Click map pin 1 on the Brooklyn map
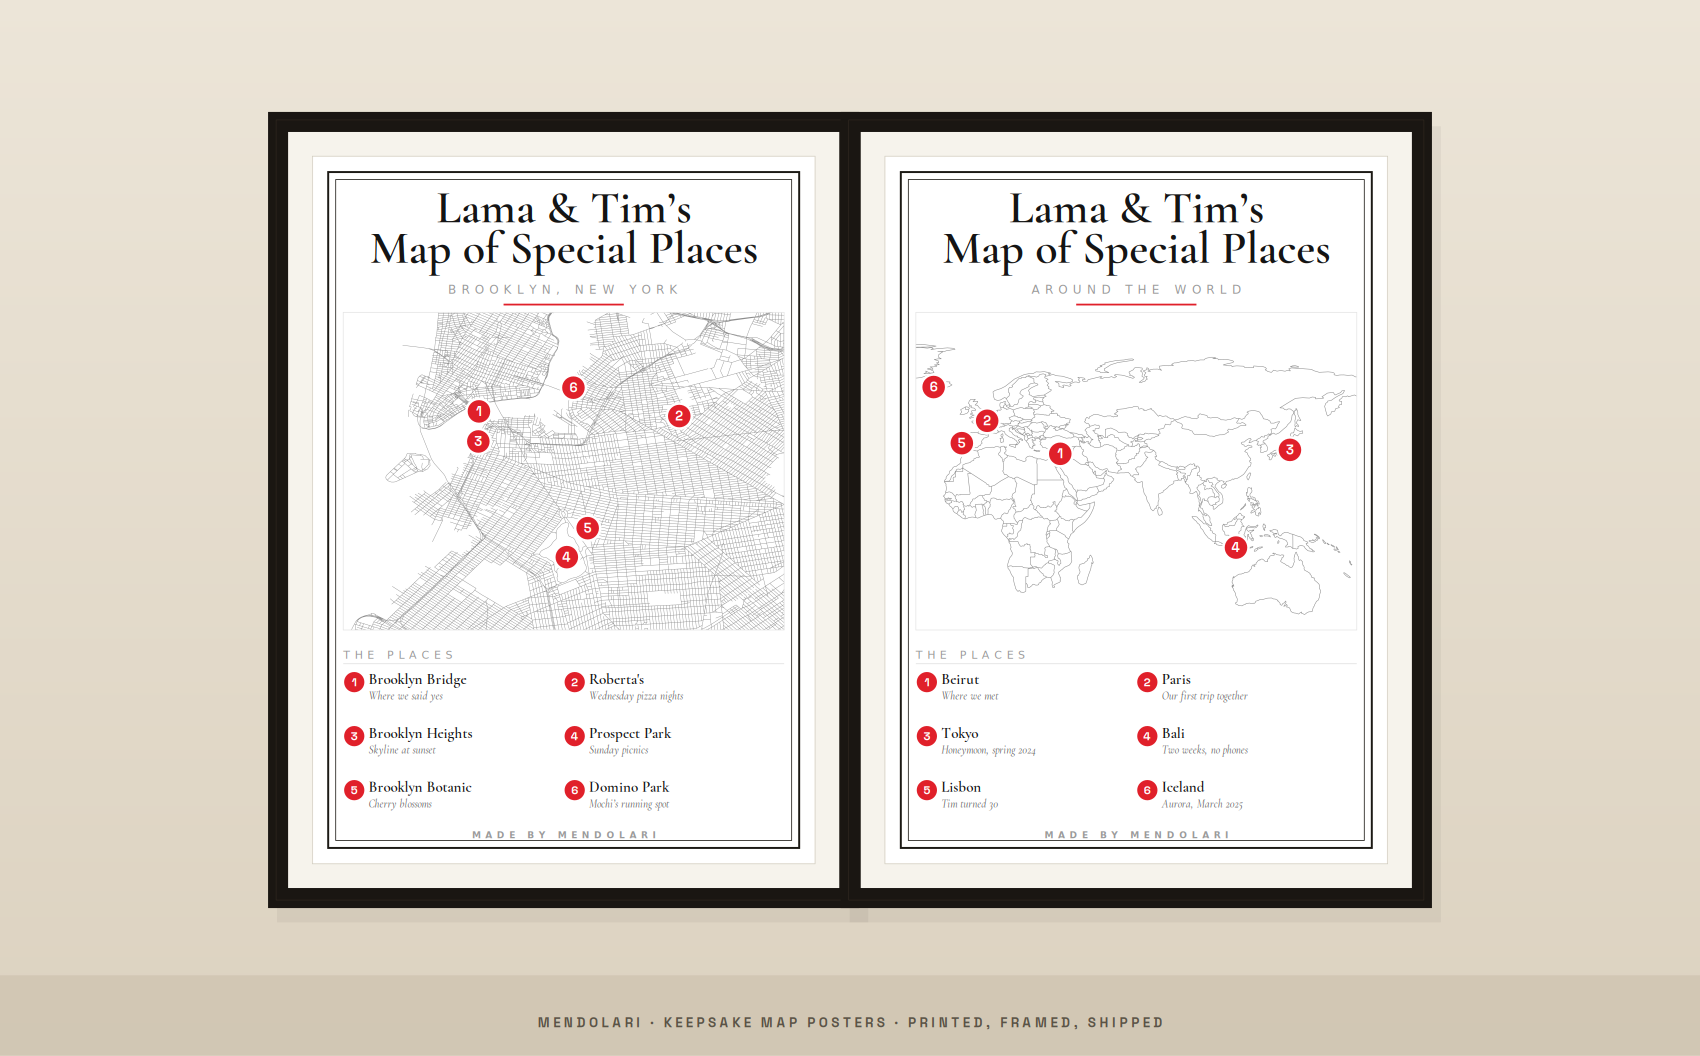1700x1056 pixels. coord(479,411)
